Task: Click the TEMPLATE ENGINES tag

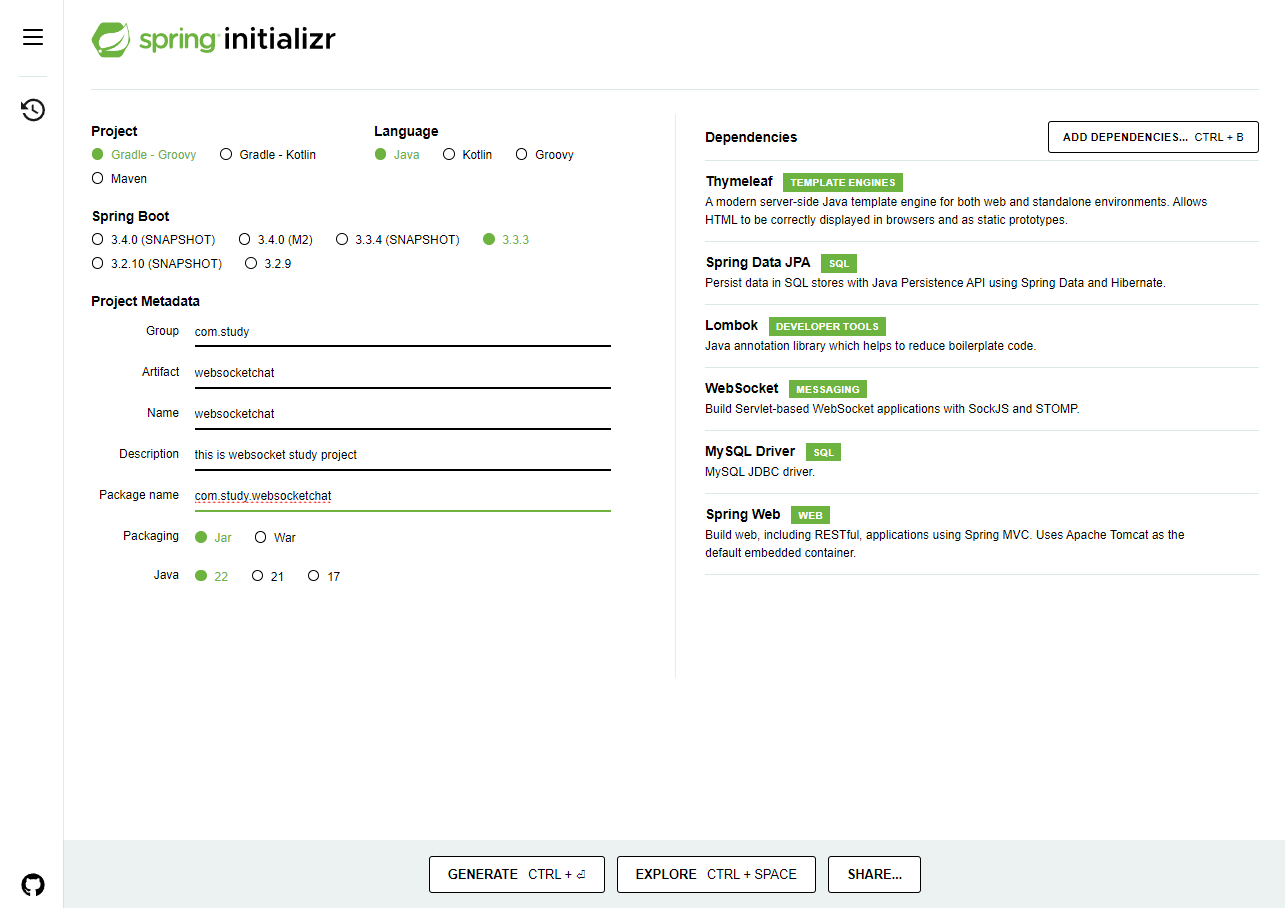Action: [x=843, y=183]
